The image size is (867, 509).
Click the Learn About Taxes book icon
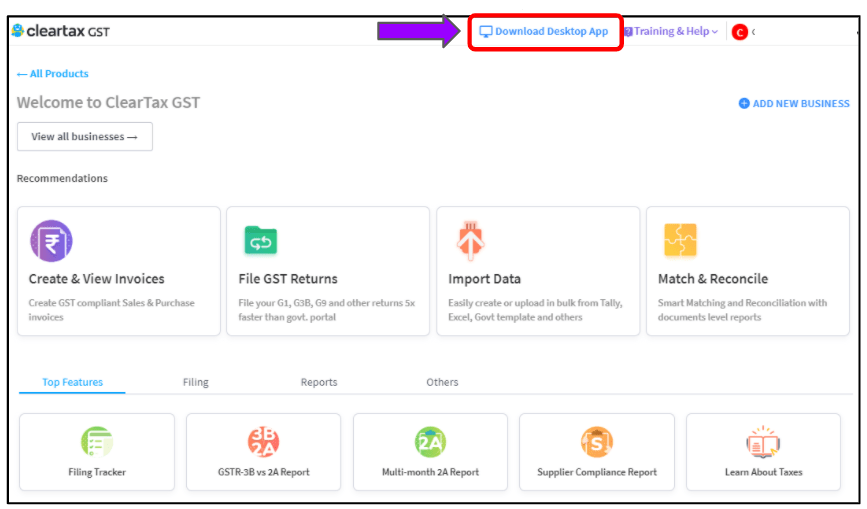pyautogui.click(x=763, y=442)
